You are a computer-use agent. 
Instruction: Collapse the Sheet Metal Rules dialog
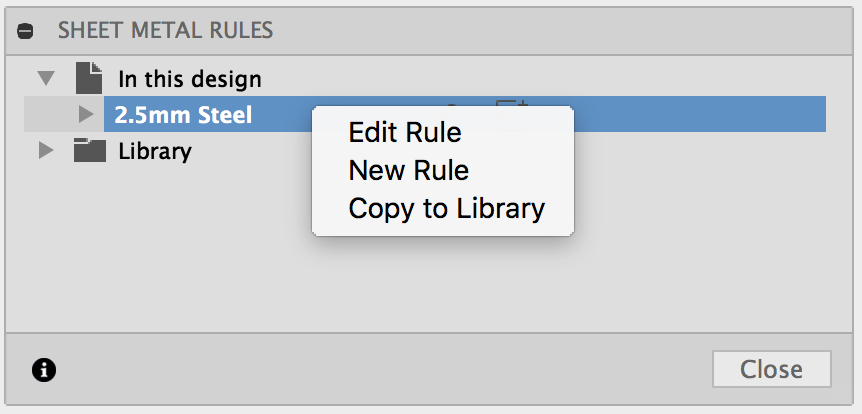[28, 30]
